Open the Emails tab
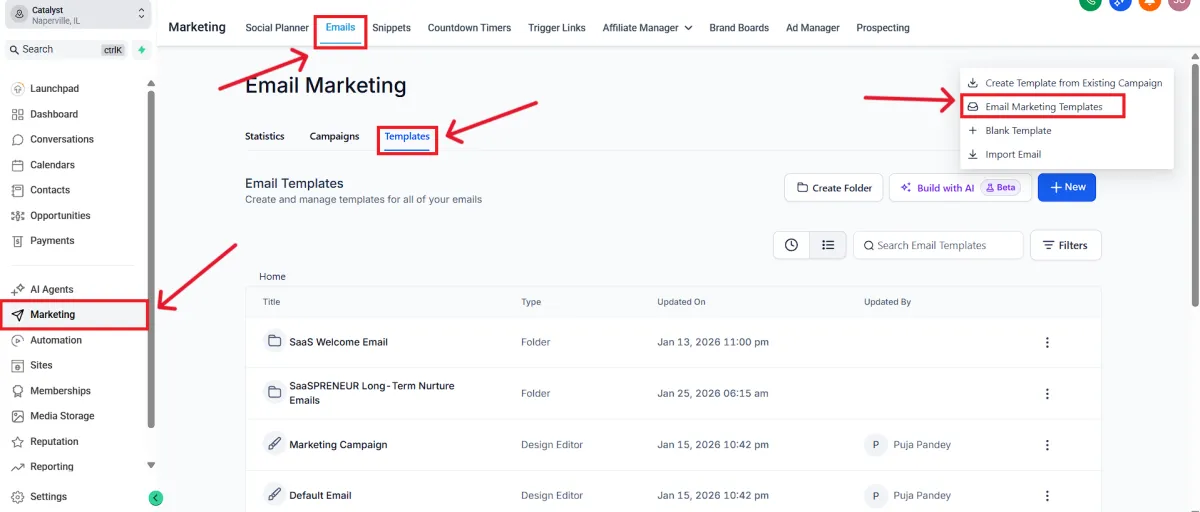Viewport: 1200px width, 512px height. coord(340,28)
